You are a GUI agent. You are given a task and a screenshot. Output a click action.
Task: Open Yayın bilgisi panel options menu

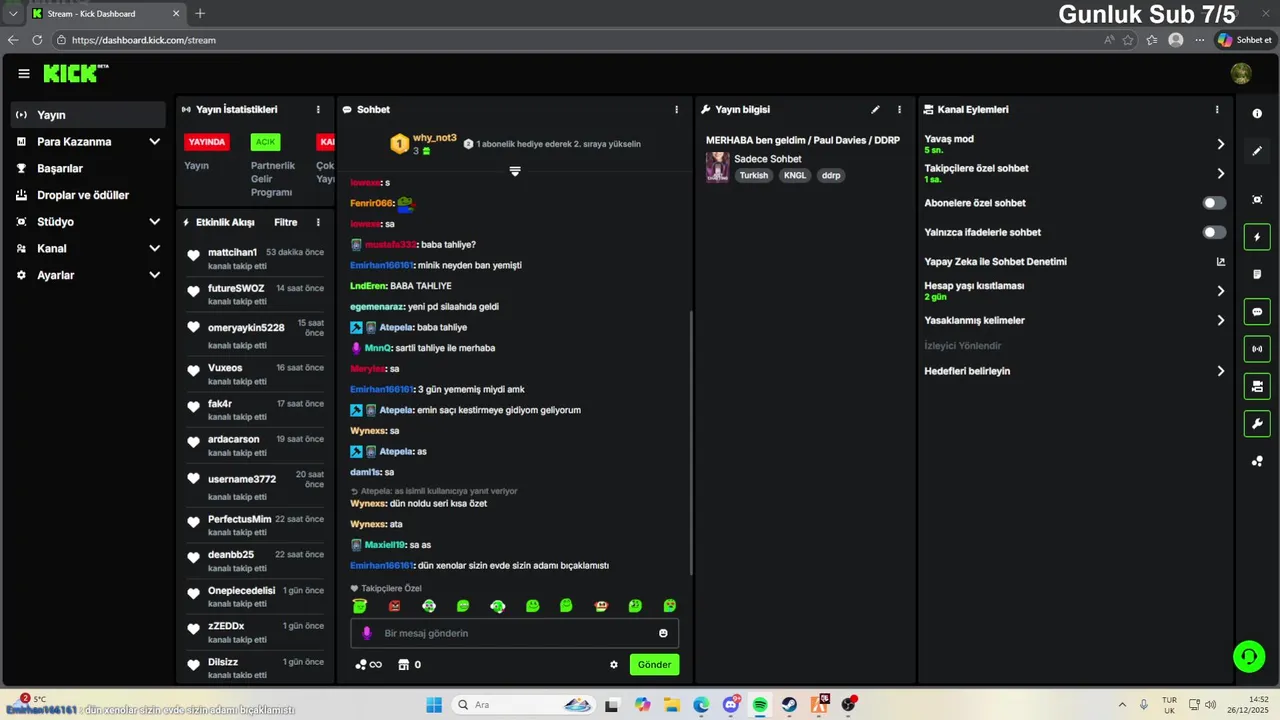pyautogui.click(x=899, y=110)
